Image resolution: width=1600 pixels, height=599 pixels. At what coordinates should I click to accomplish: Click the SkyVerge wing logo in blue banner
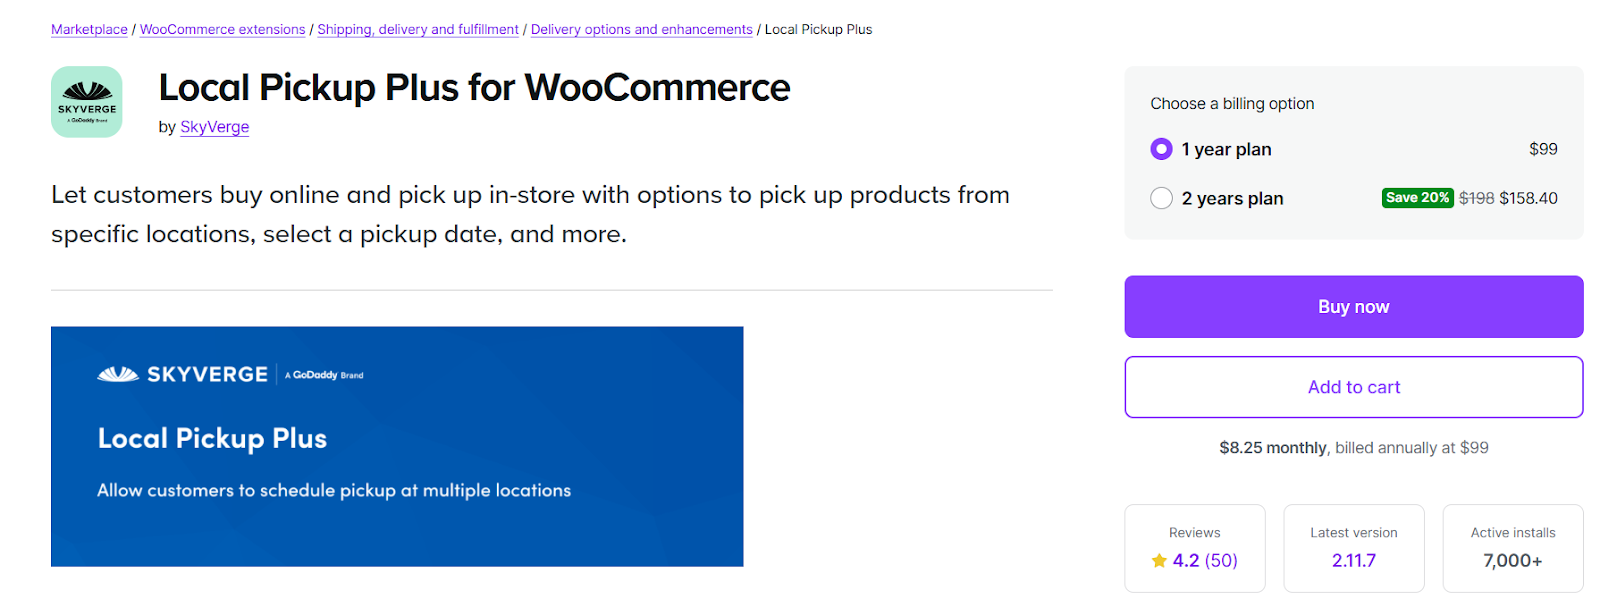118,374
